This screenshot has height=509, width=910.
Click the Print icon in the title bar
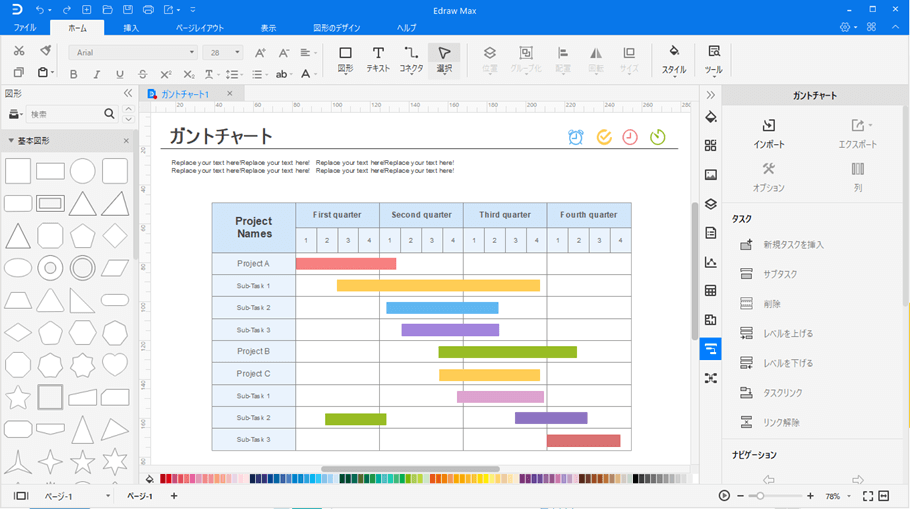click(x=148, y=9)
